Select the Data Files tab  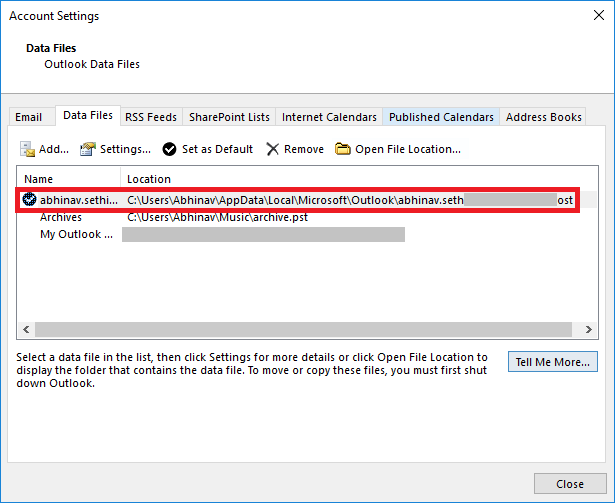[x=88, y=115]
